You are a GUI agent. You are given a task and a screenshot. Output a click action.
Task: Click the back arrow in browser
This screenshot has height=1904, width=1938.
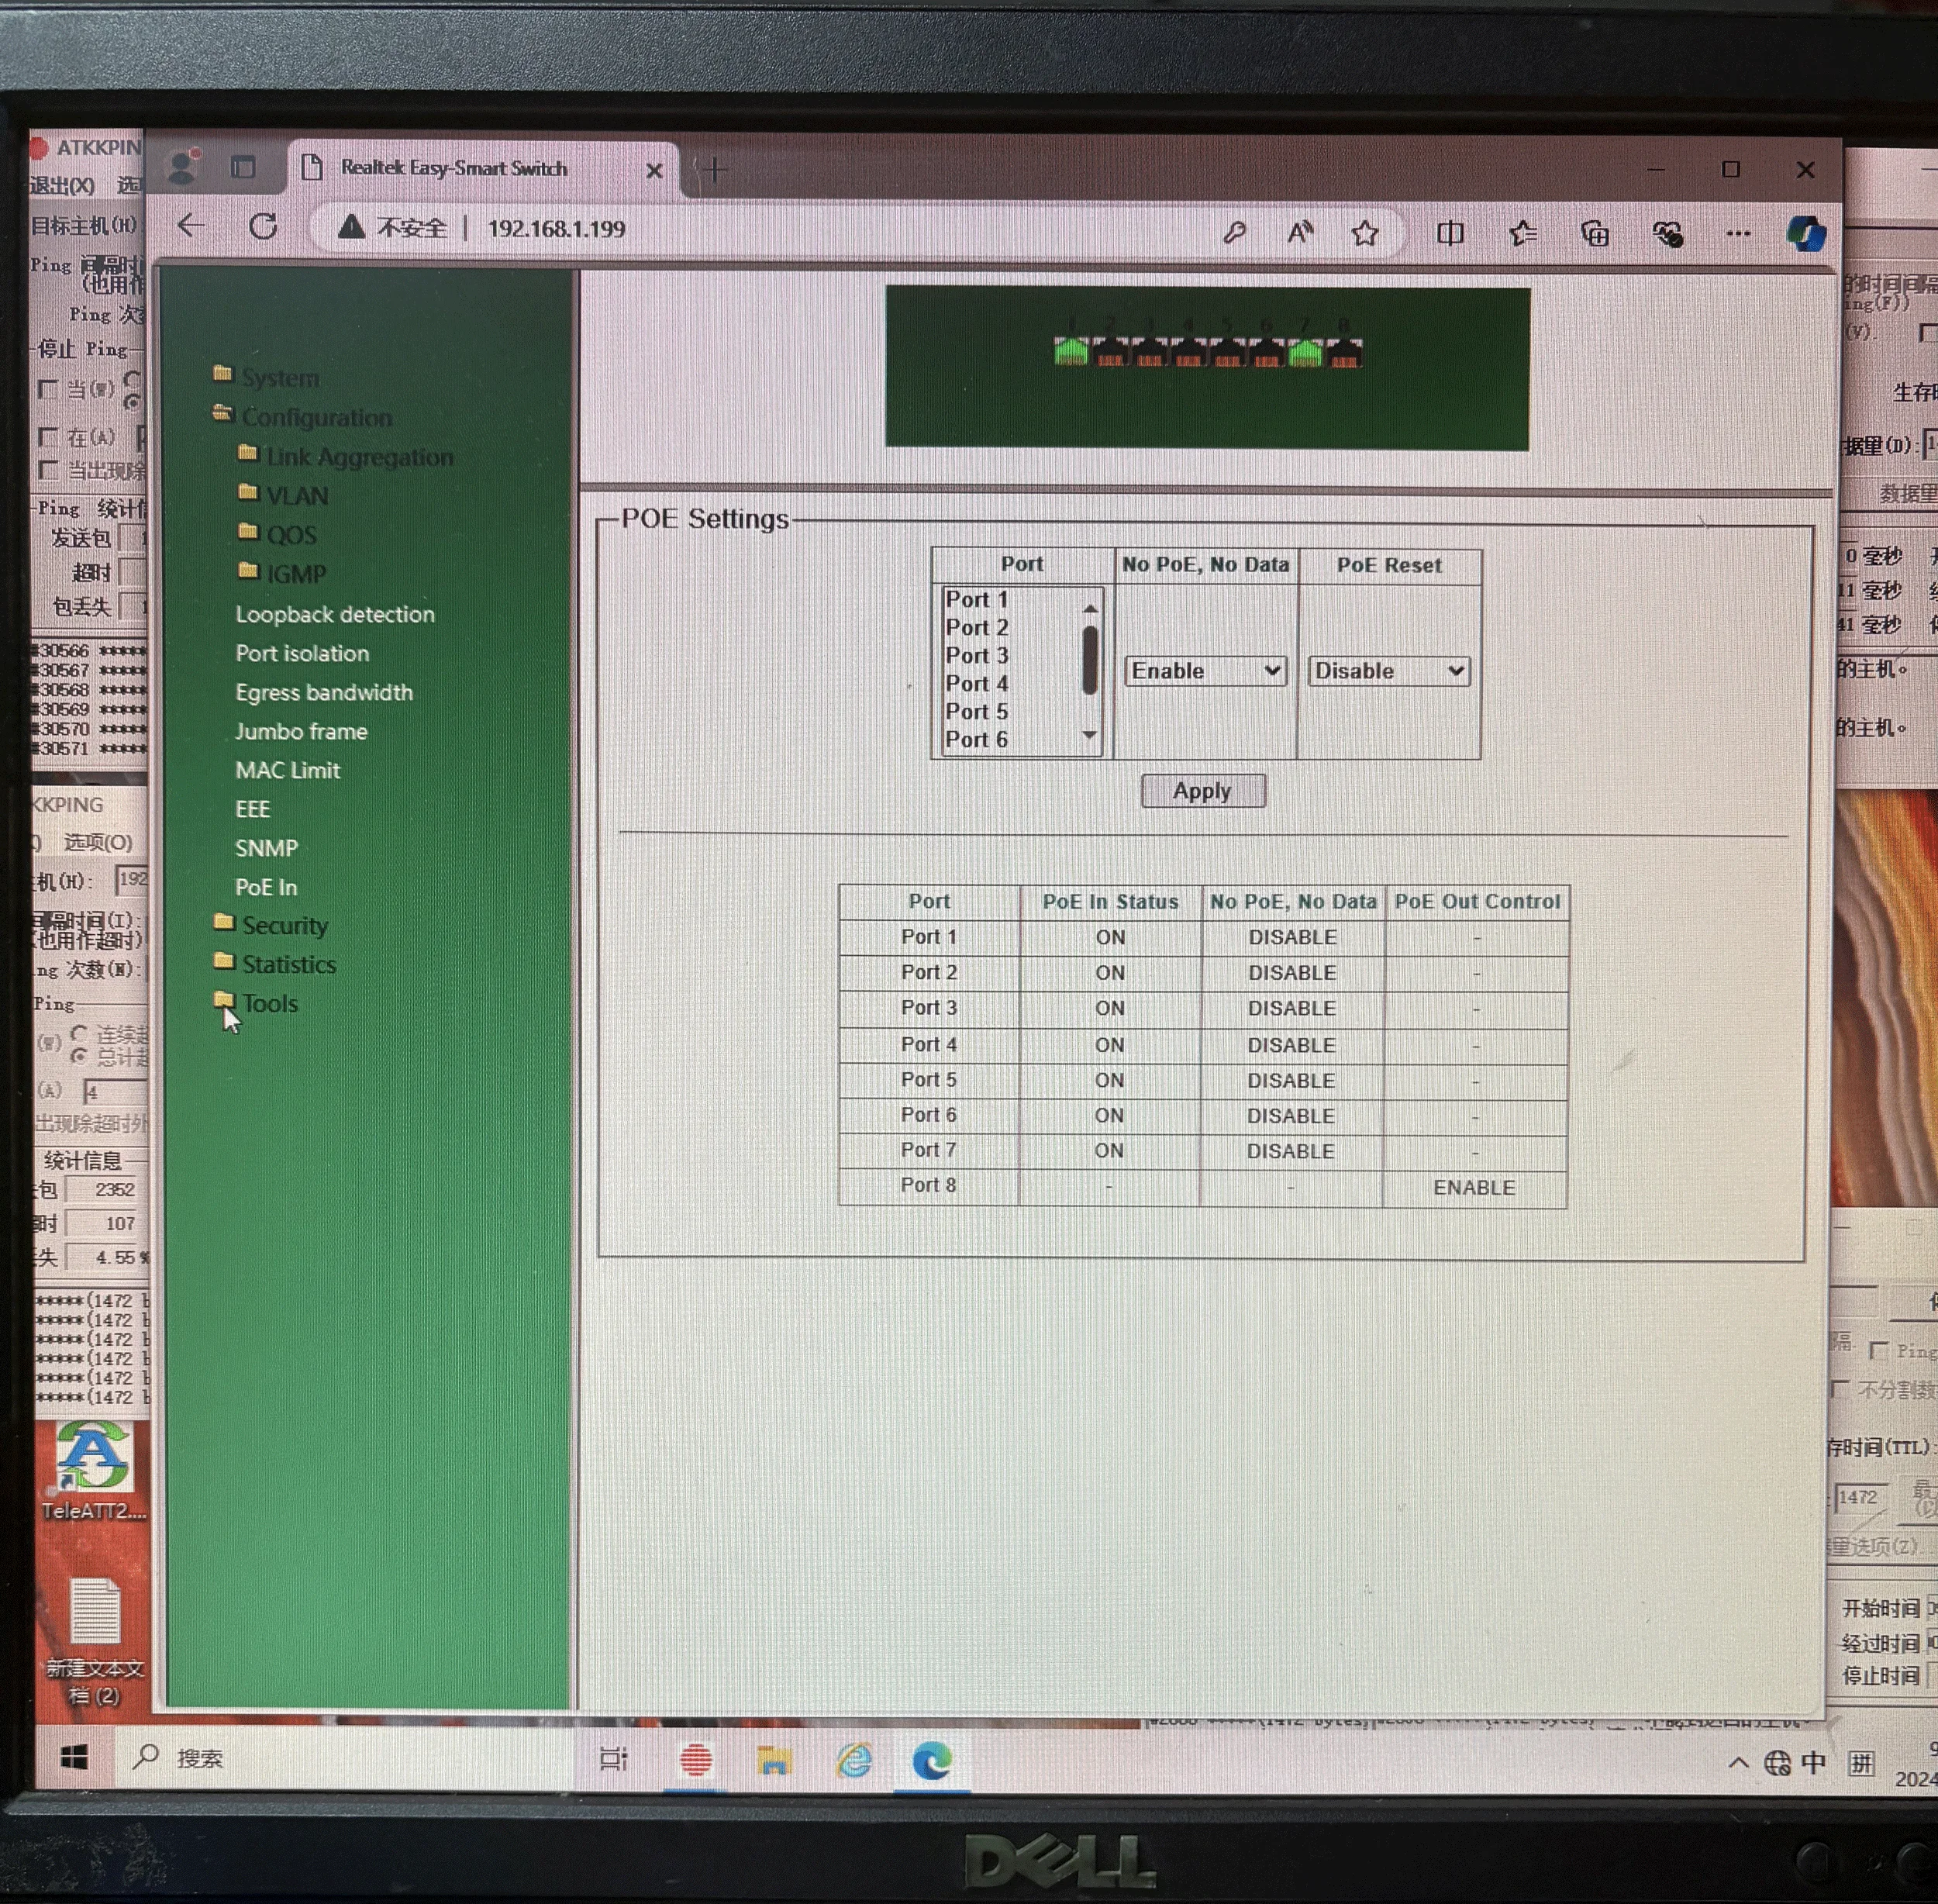coord(191,226)
